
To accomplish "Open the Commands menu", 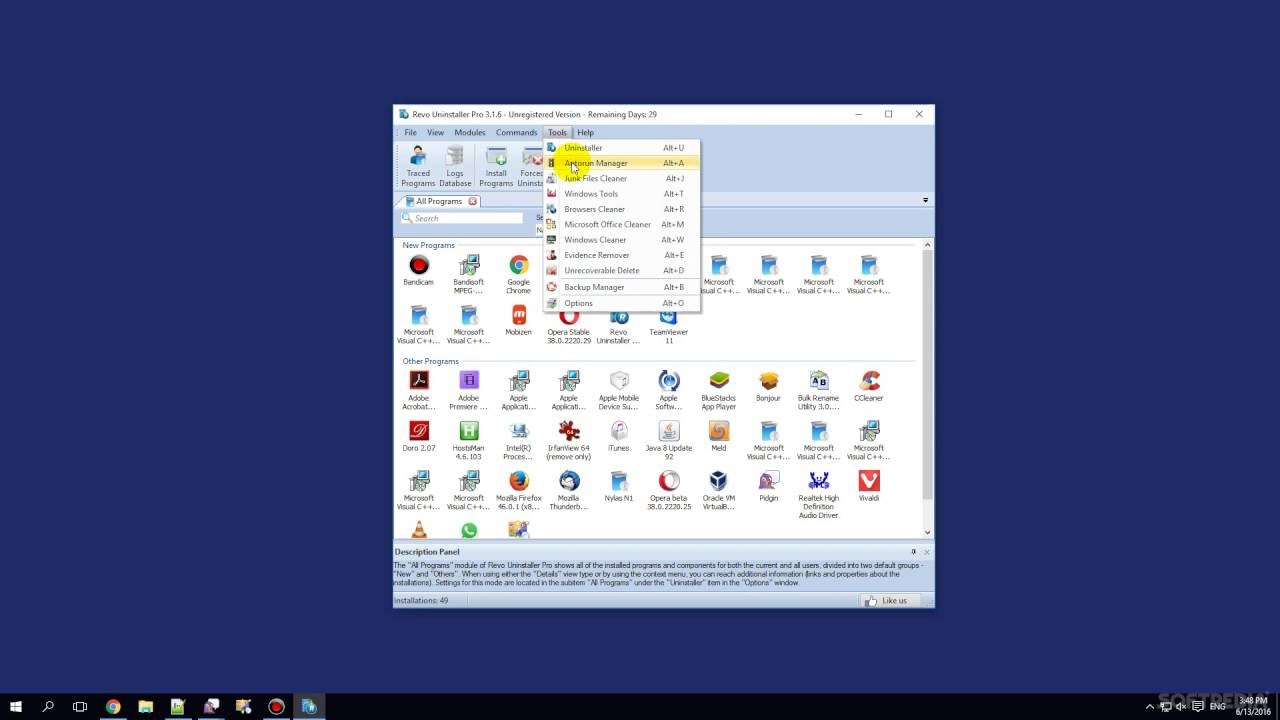I will tap(516, 132).
